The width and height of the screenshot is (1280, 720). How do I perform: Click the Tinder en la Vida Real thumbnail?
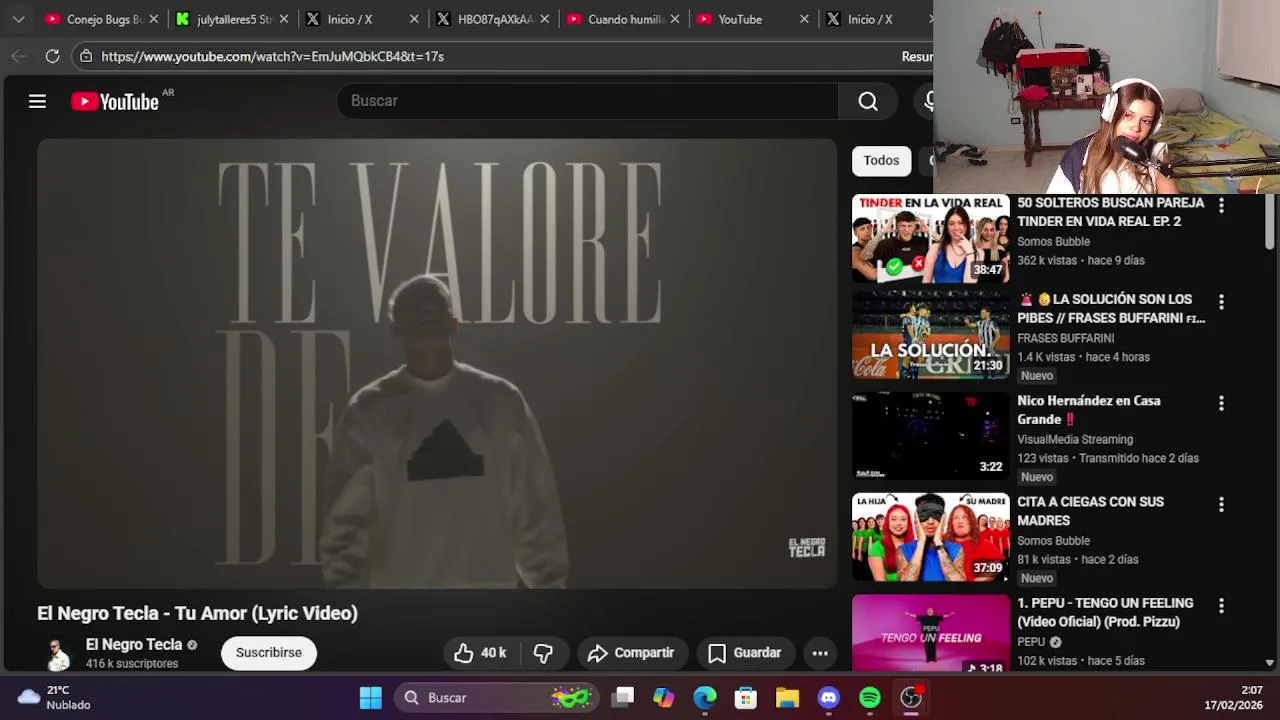pos(931,239)
